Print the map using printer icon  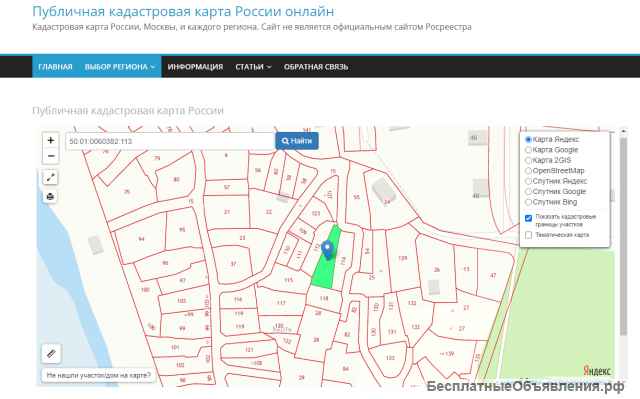coord(51,197)
